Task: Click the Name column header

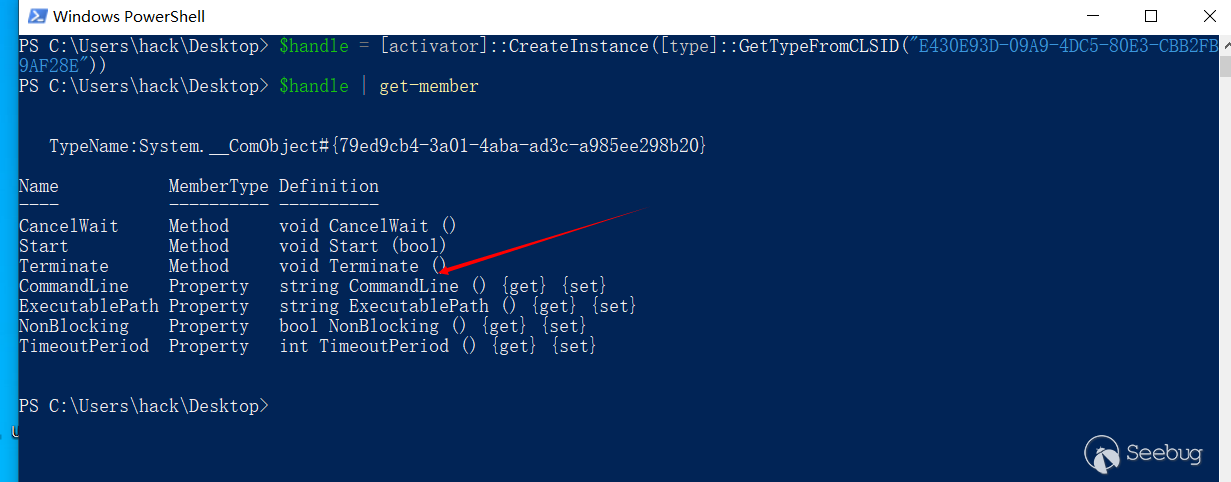Action: 39,186
